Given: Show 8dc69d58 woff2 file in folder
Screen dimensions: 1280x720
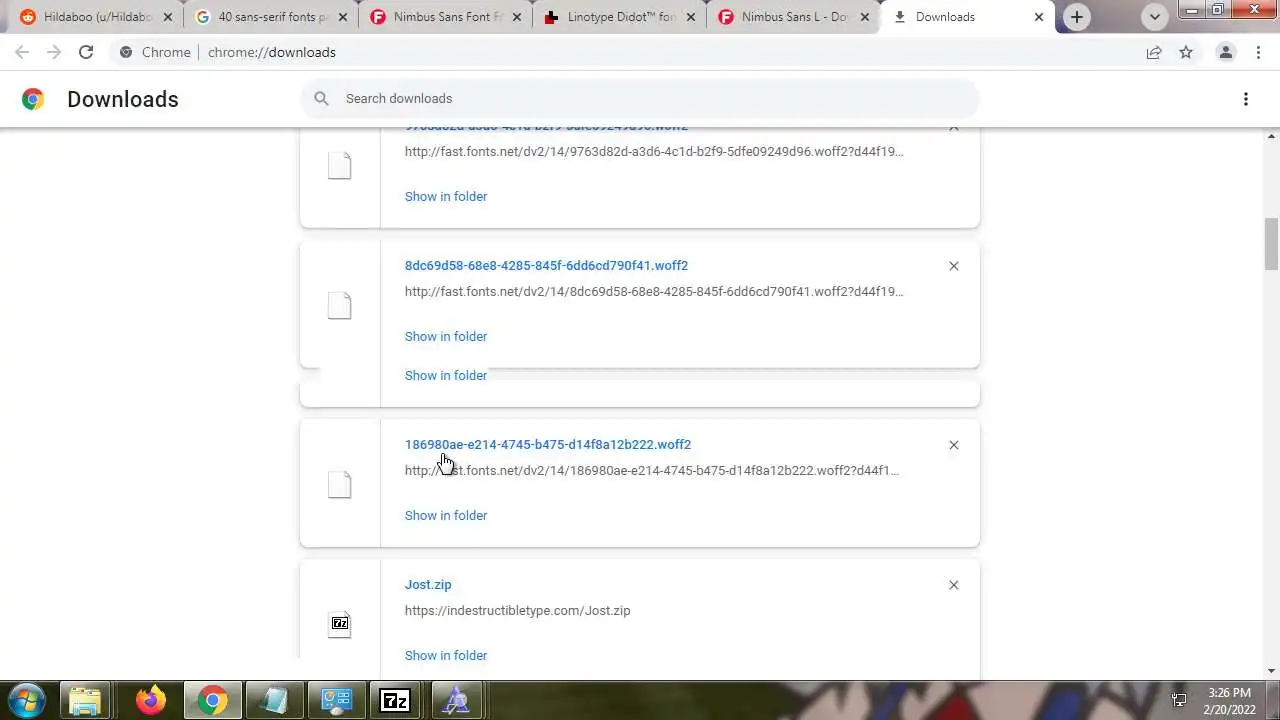Looking at the screenshot, I should (x=446, y=336).
